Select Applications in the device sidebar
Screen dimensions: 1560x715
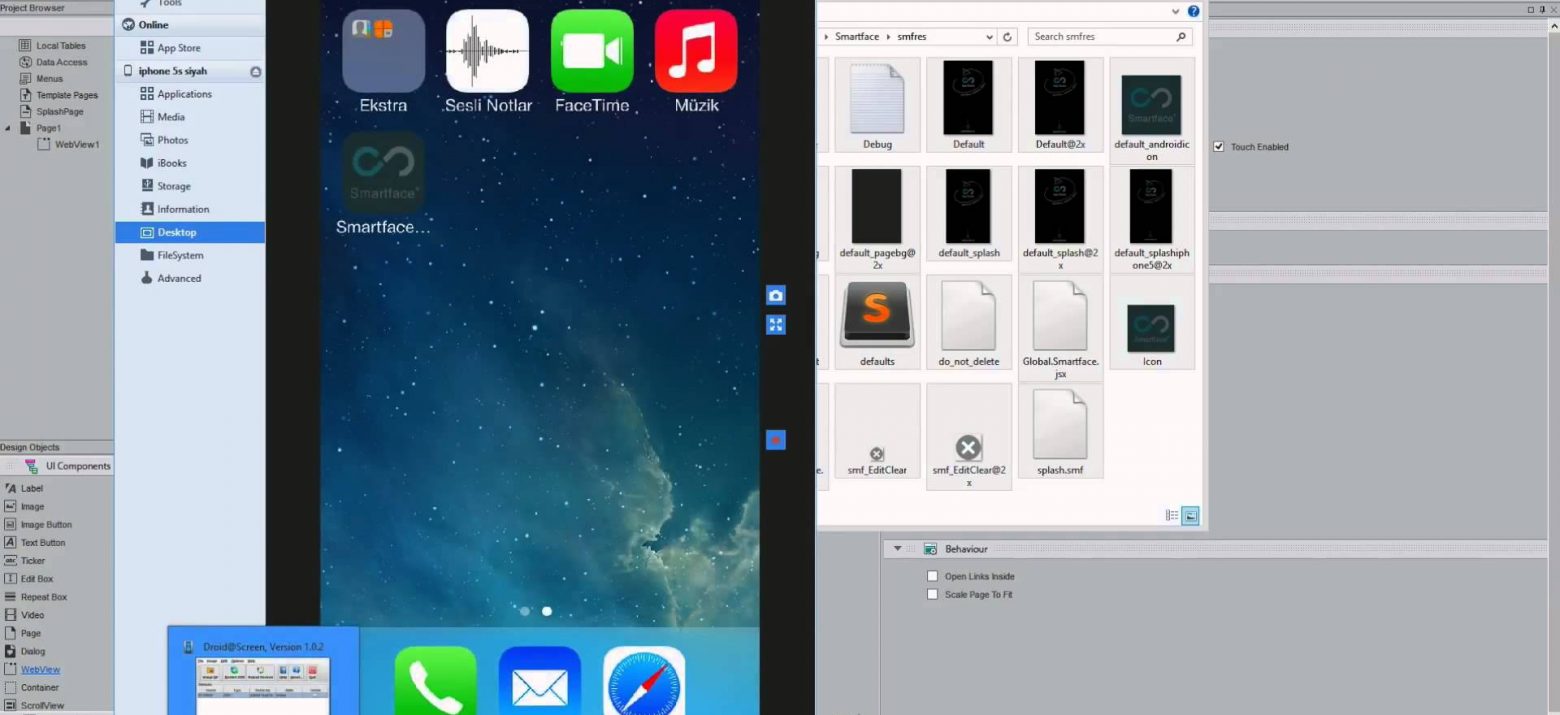(x=184, y=94)
